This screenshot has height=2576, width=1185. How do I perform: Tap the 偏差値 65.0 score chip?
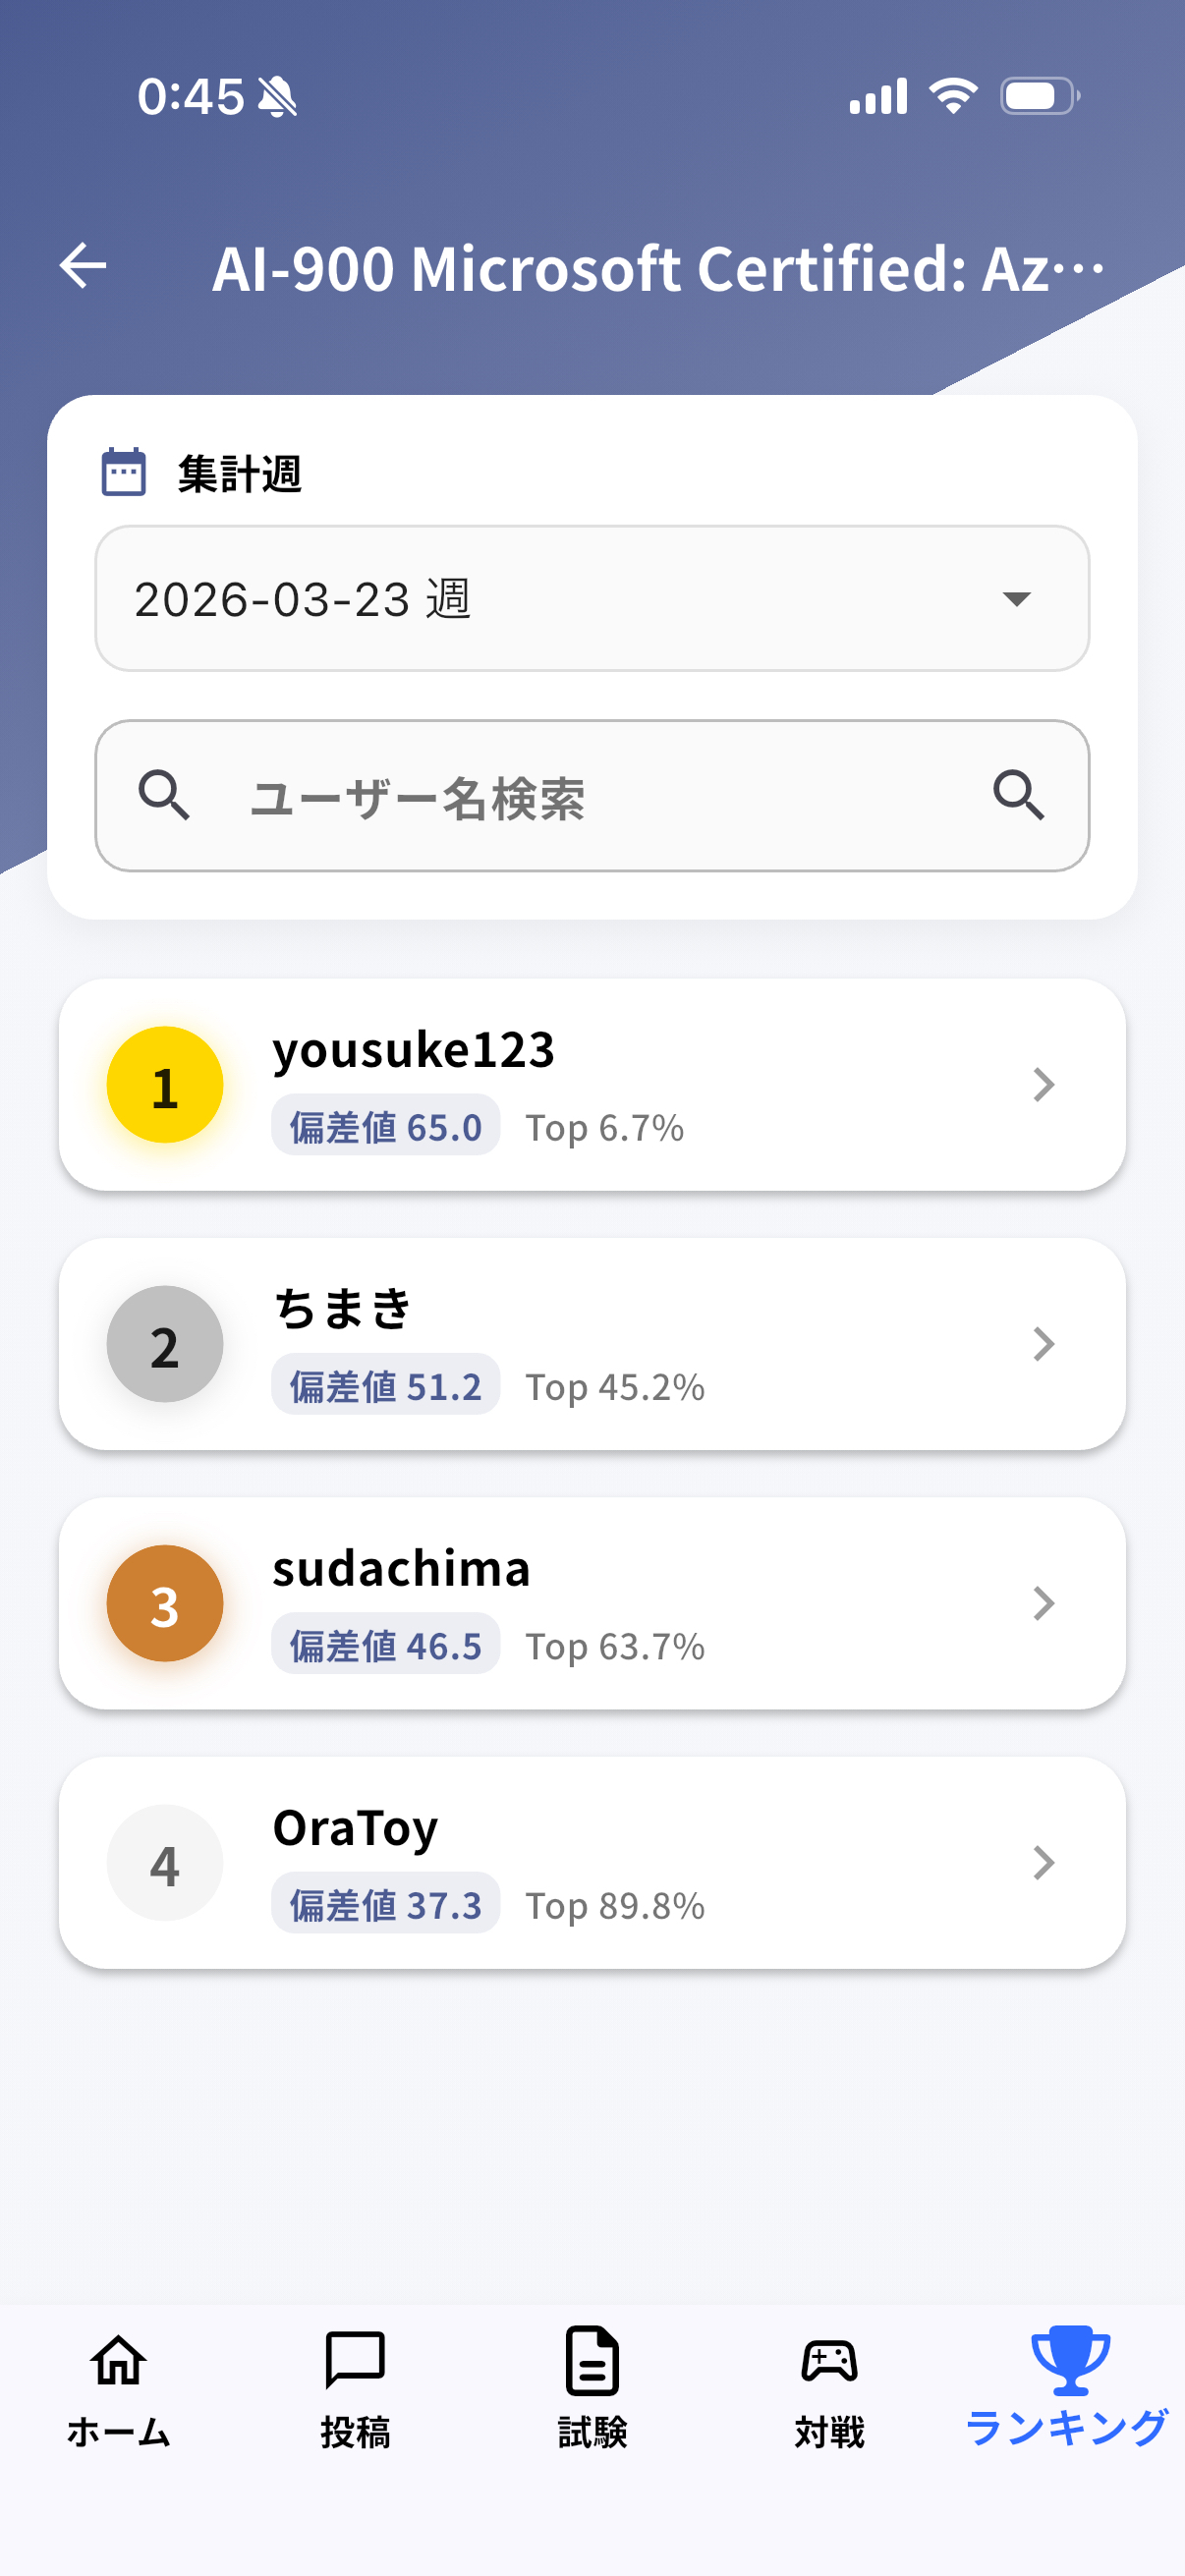386,1127
